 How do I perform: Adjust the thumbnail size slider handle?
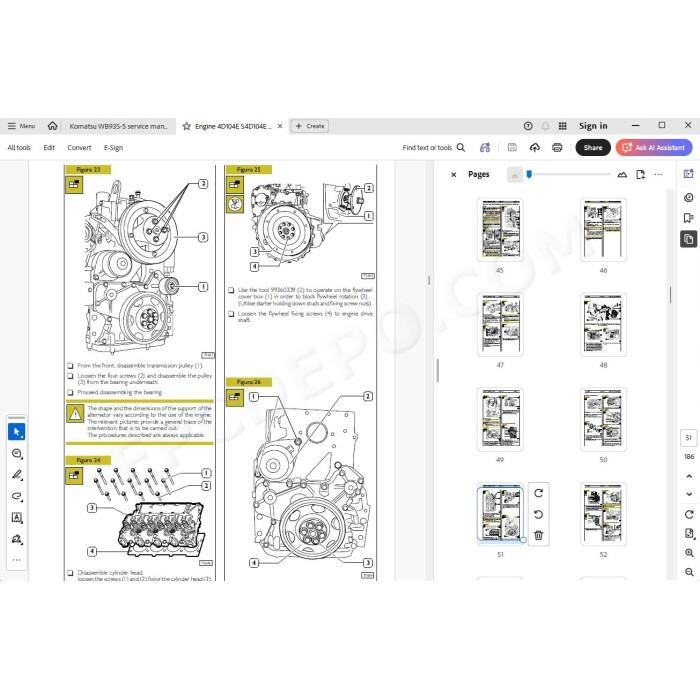click(x=529, y=174)
